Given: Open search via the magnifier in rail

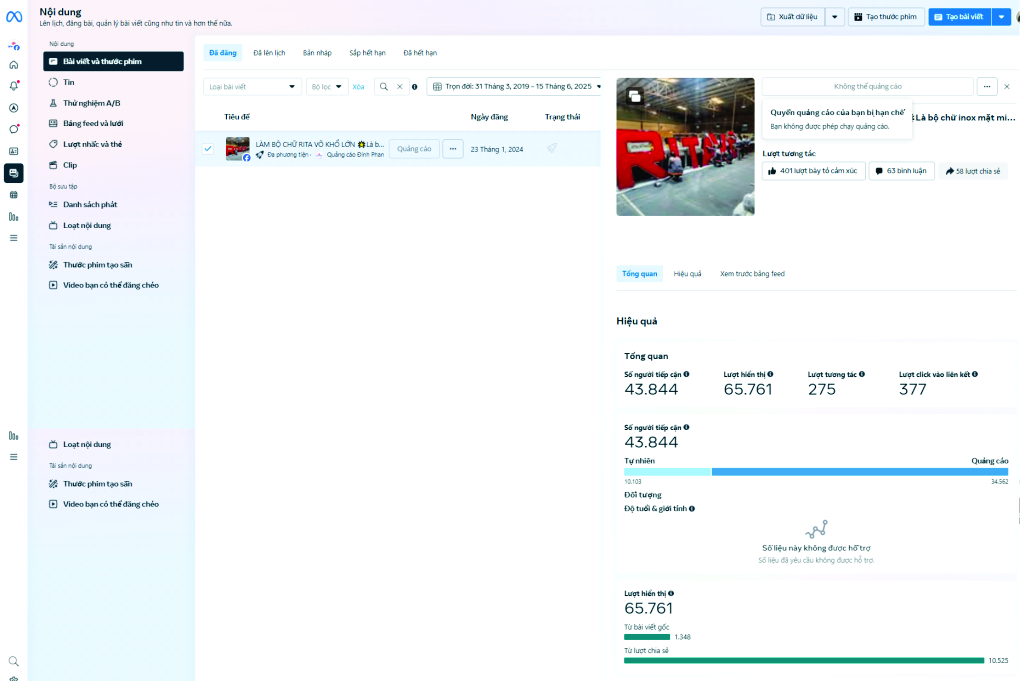Looking at the screenshot, I should [x=14, y=661].
